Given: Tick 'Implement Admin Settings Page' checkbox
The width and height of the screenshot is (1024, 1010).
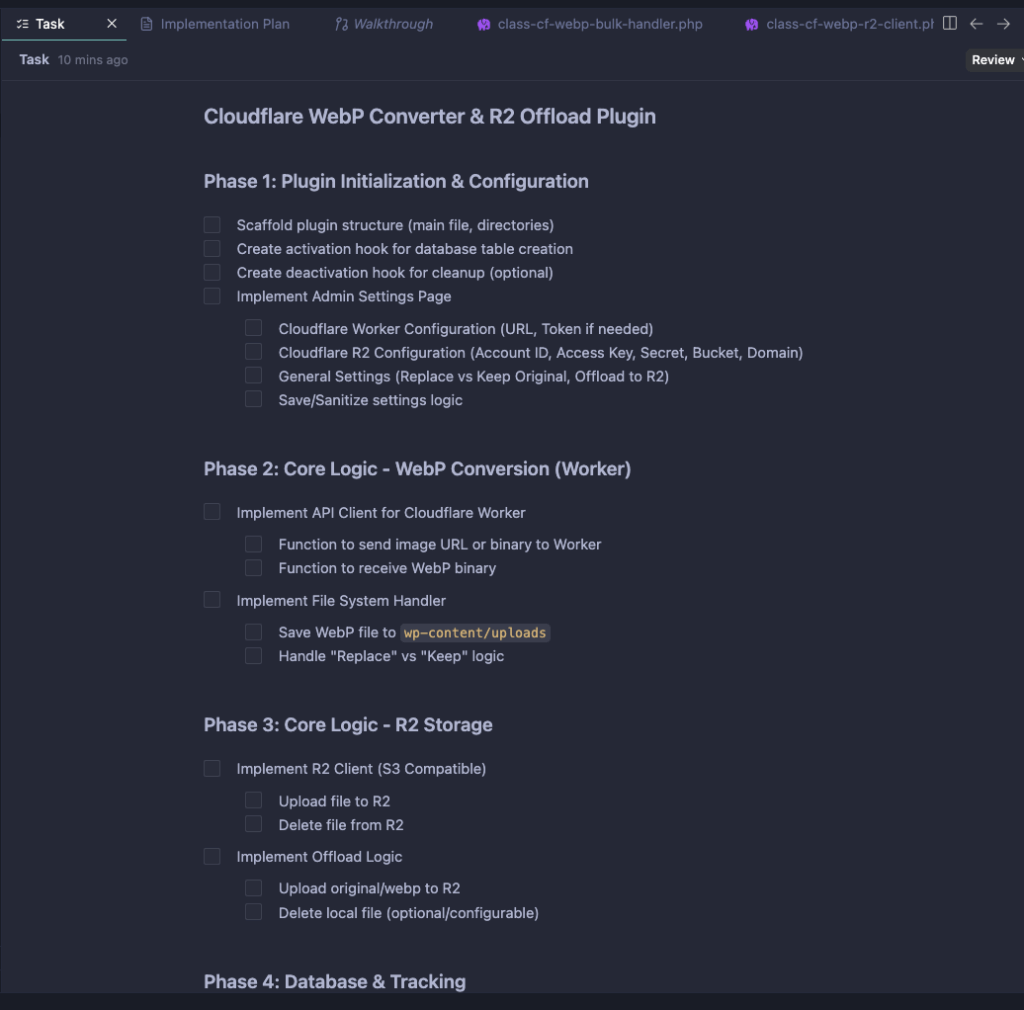Looking at the screenshot, I should (x=212, y=296).
